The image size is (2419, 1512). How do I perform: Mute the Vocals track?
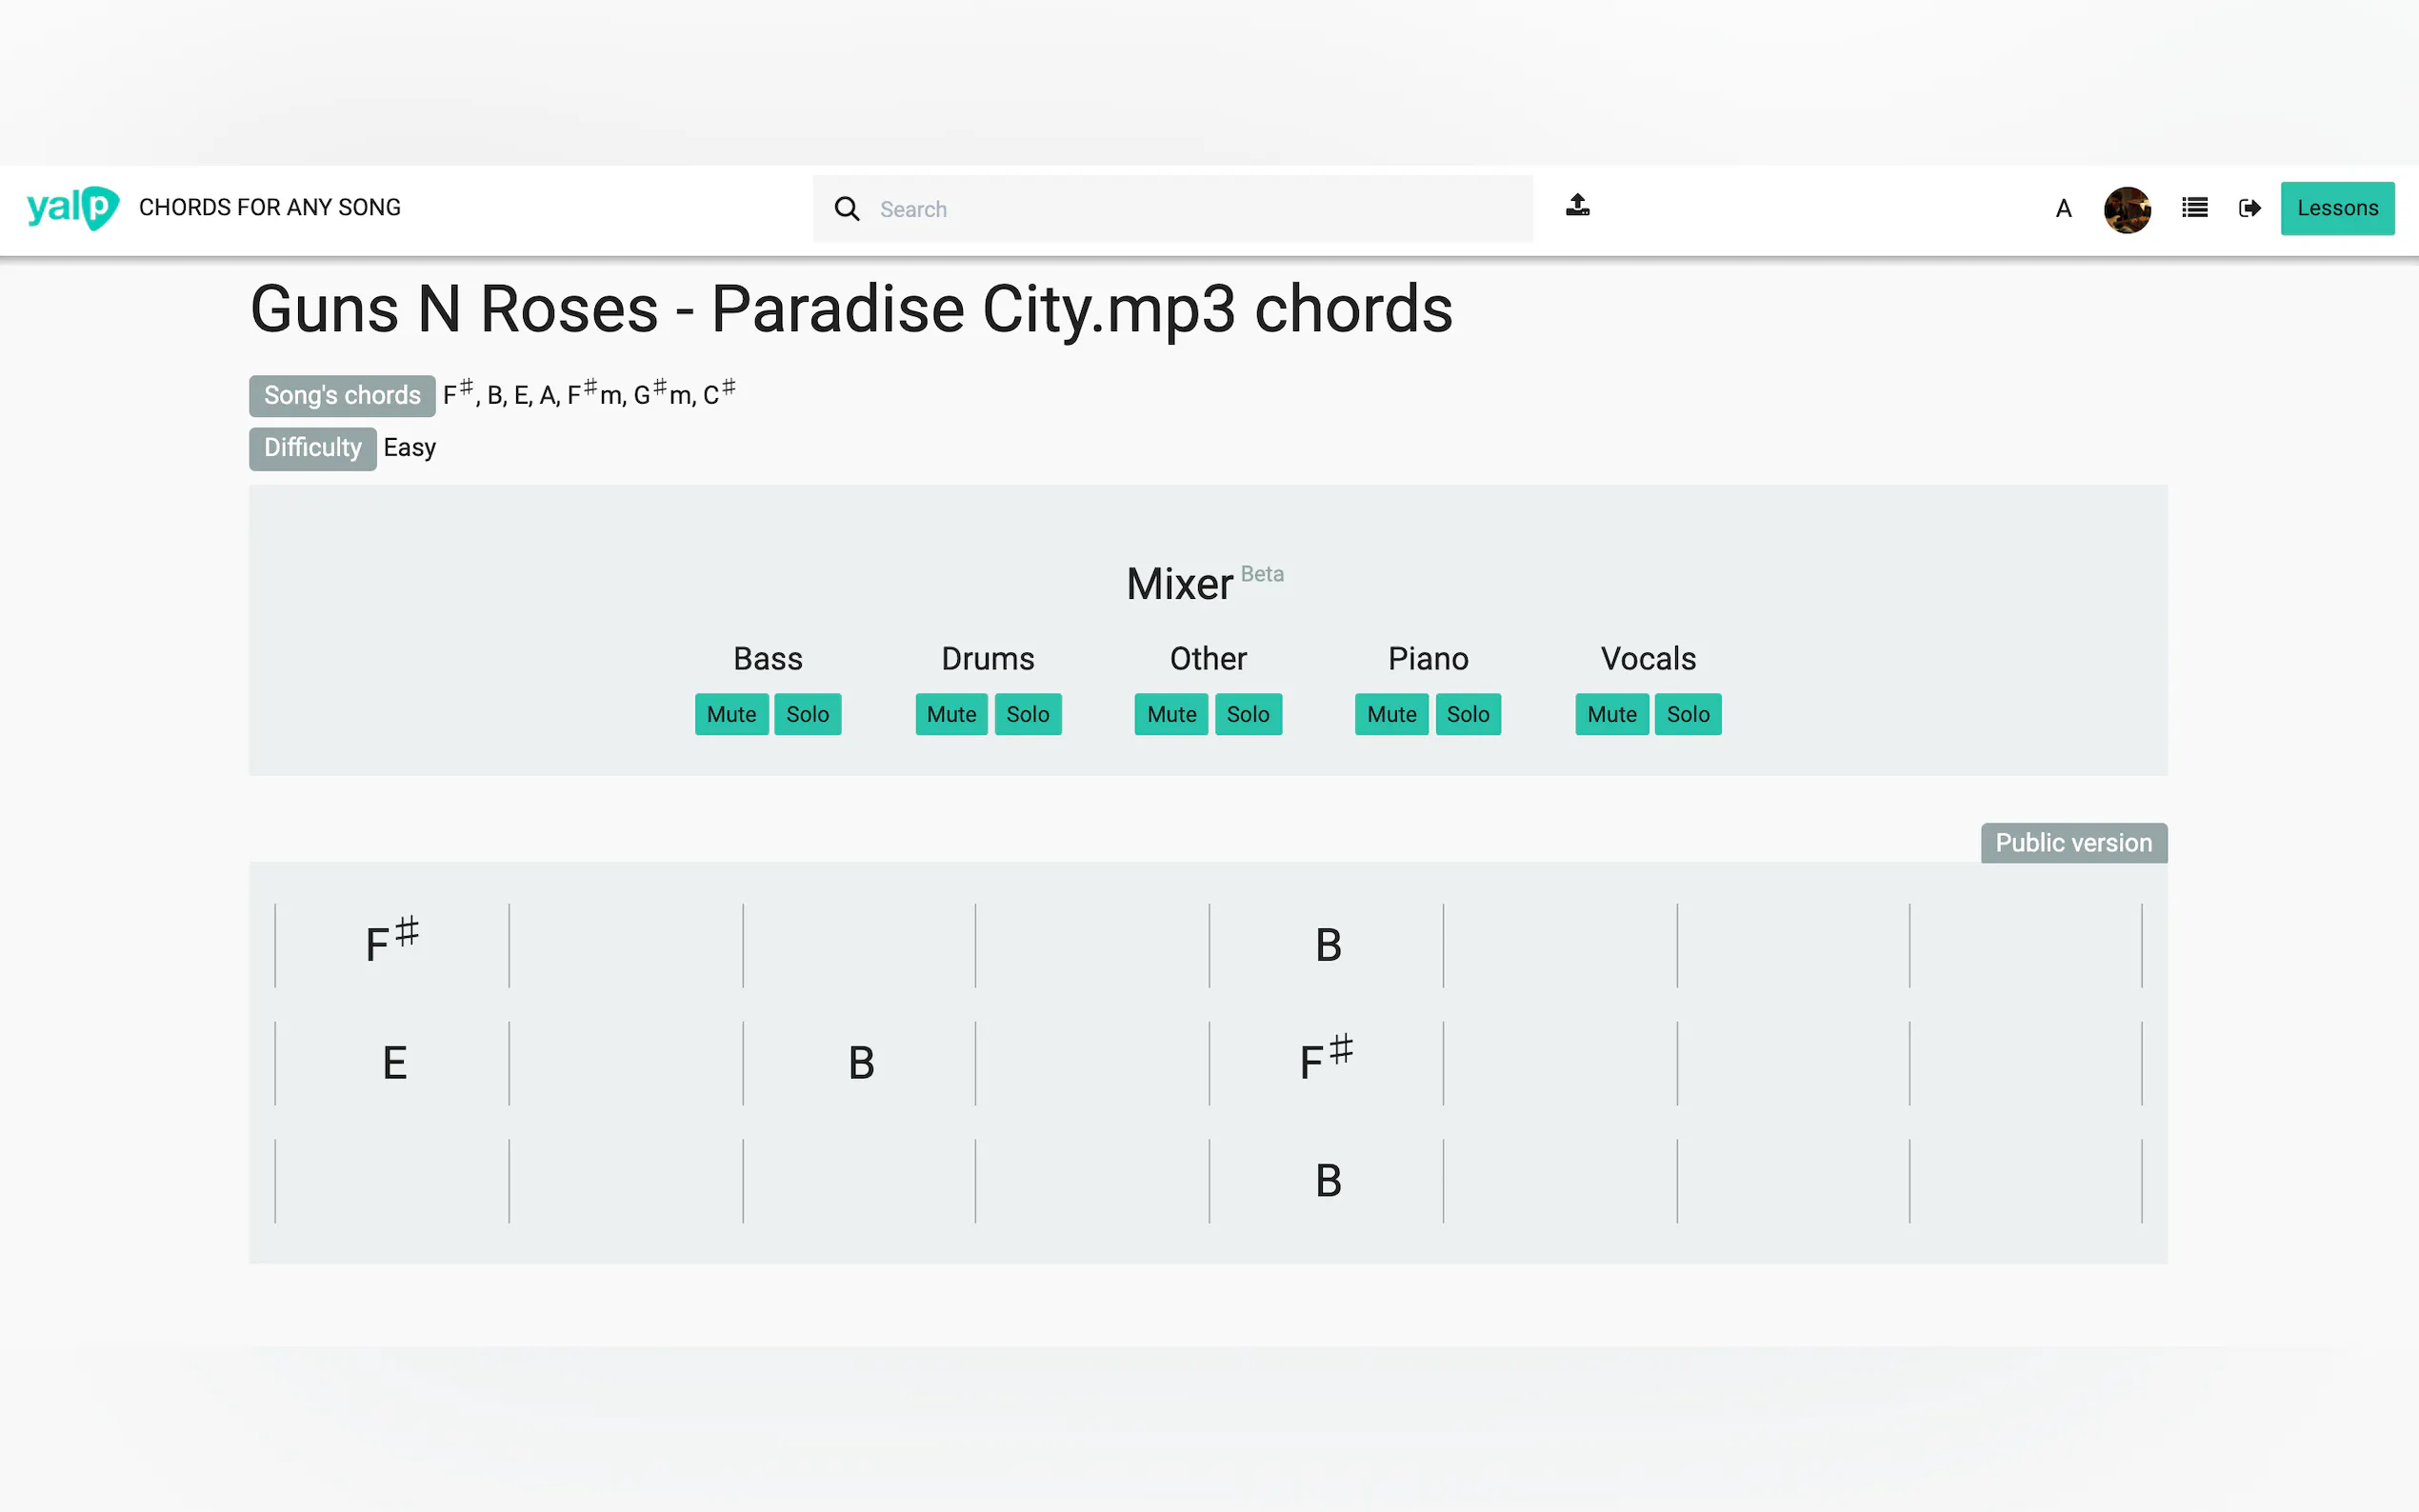click(1611, 714)
